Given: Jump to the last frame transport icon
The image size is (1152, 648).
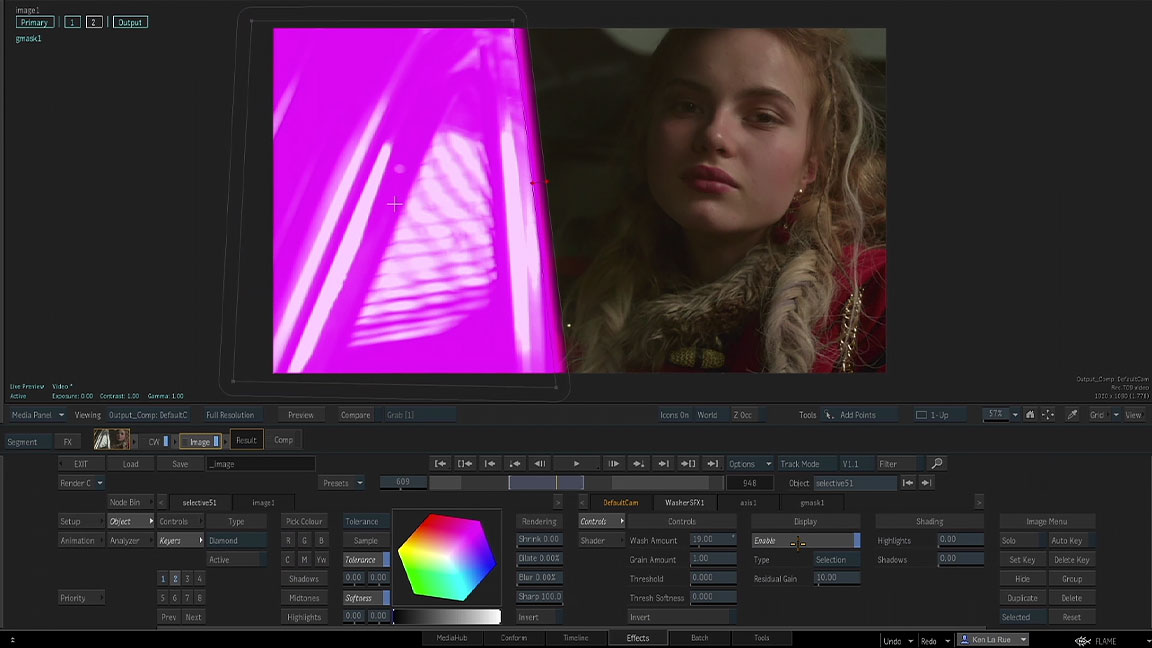Looking at the screenshot, I should point(713,464).
